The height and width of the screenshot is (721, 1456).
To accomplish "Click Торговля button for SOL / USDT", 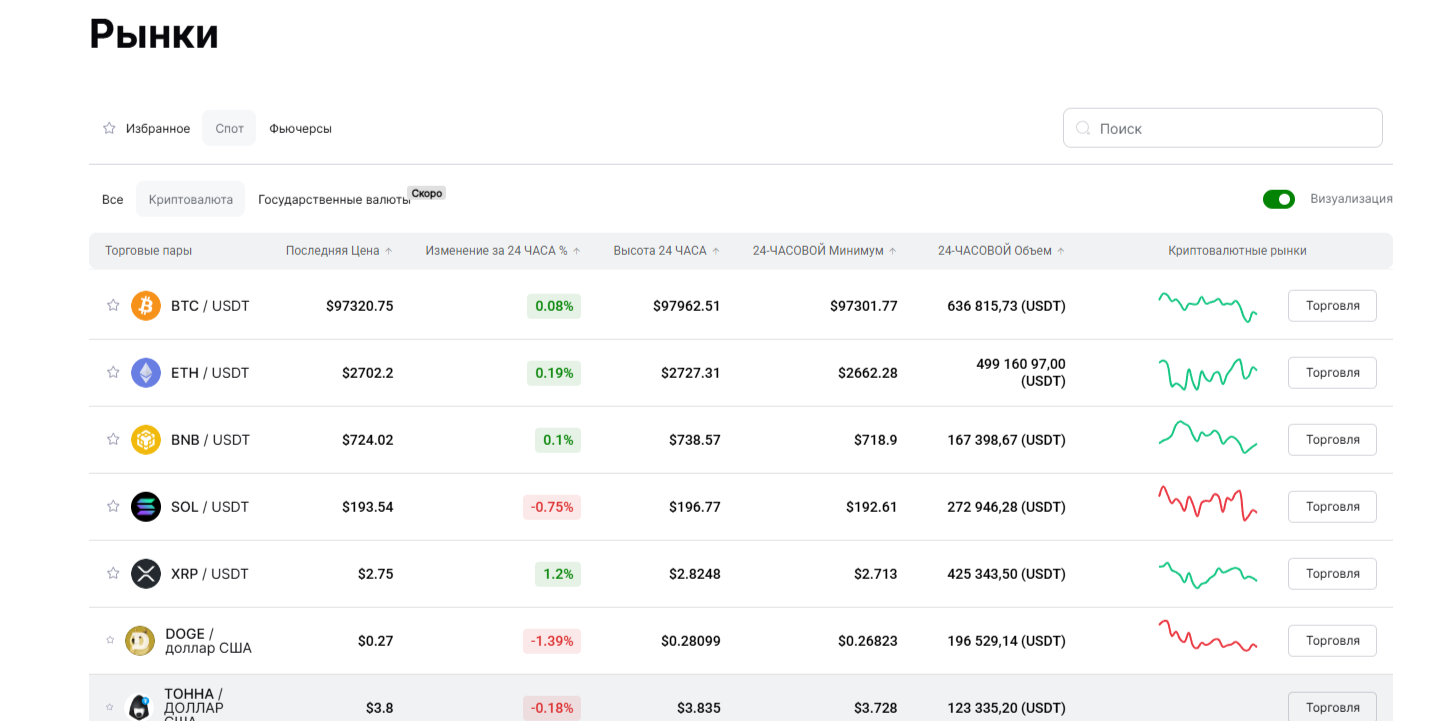I will (x=1332, y=506).
